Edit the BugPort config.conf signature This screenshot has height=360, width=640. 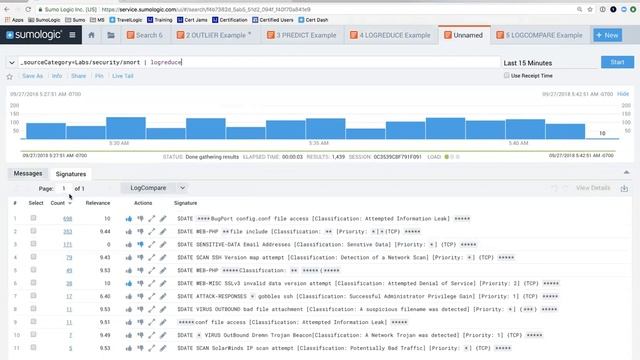pos(163,219)
